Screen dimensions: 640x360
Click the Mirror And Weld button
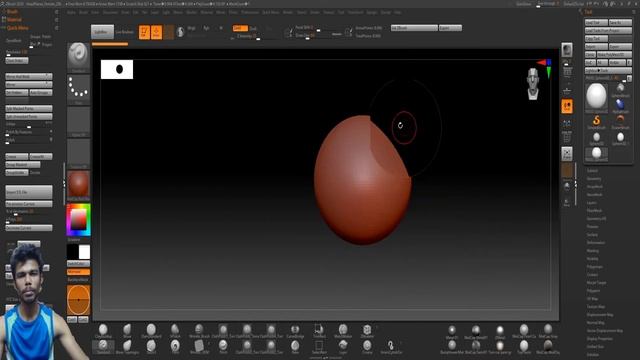pos(29,76)
